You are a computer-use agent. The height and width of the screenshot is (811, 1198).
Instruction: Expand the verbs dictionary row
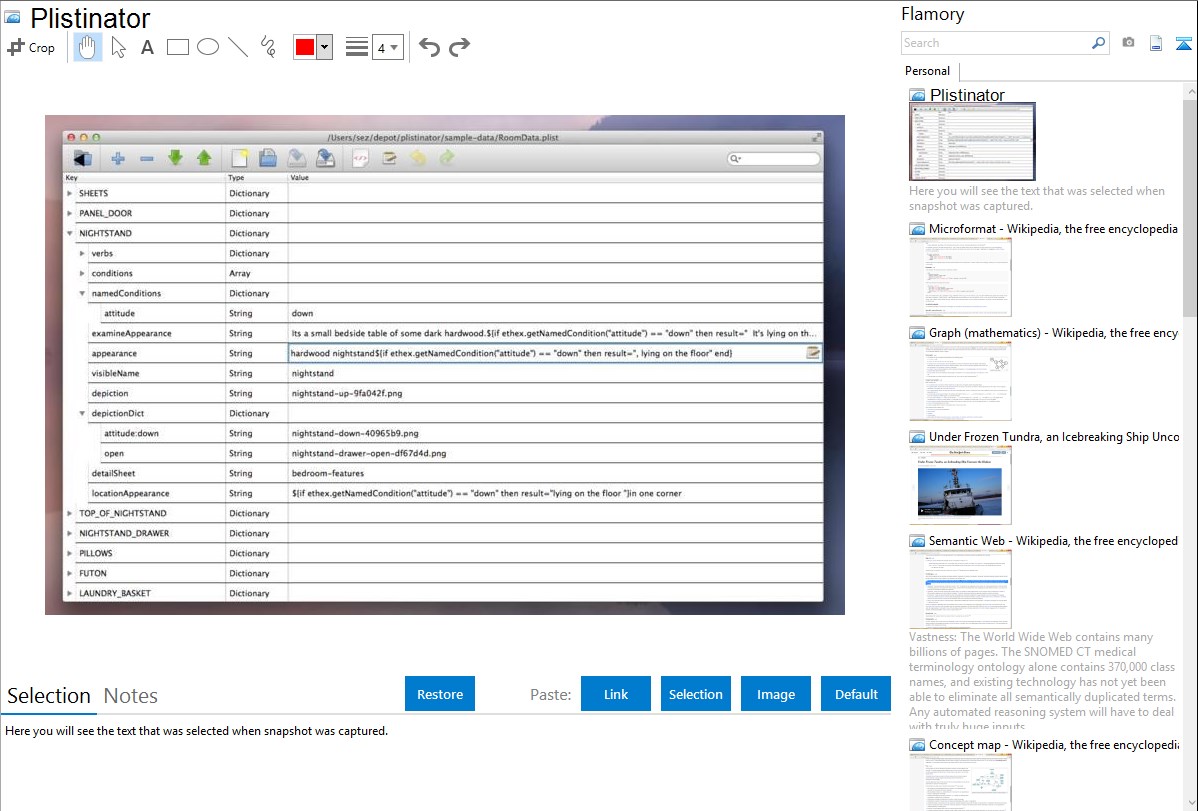point(82,253)
